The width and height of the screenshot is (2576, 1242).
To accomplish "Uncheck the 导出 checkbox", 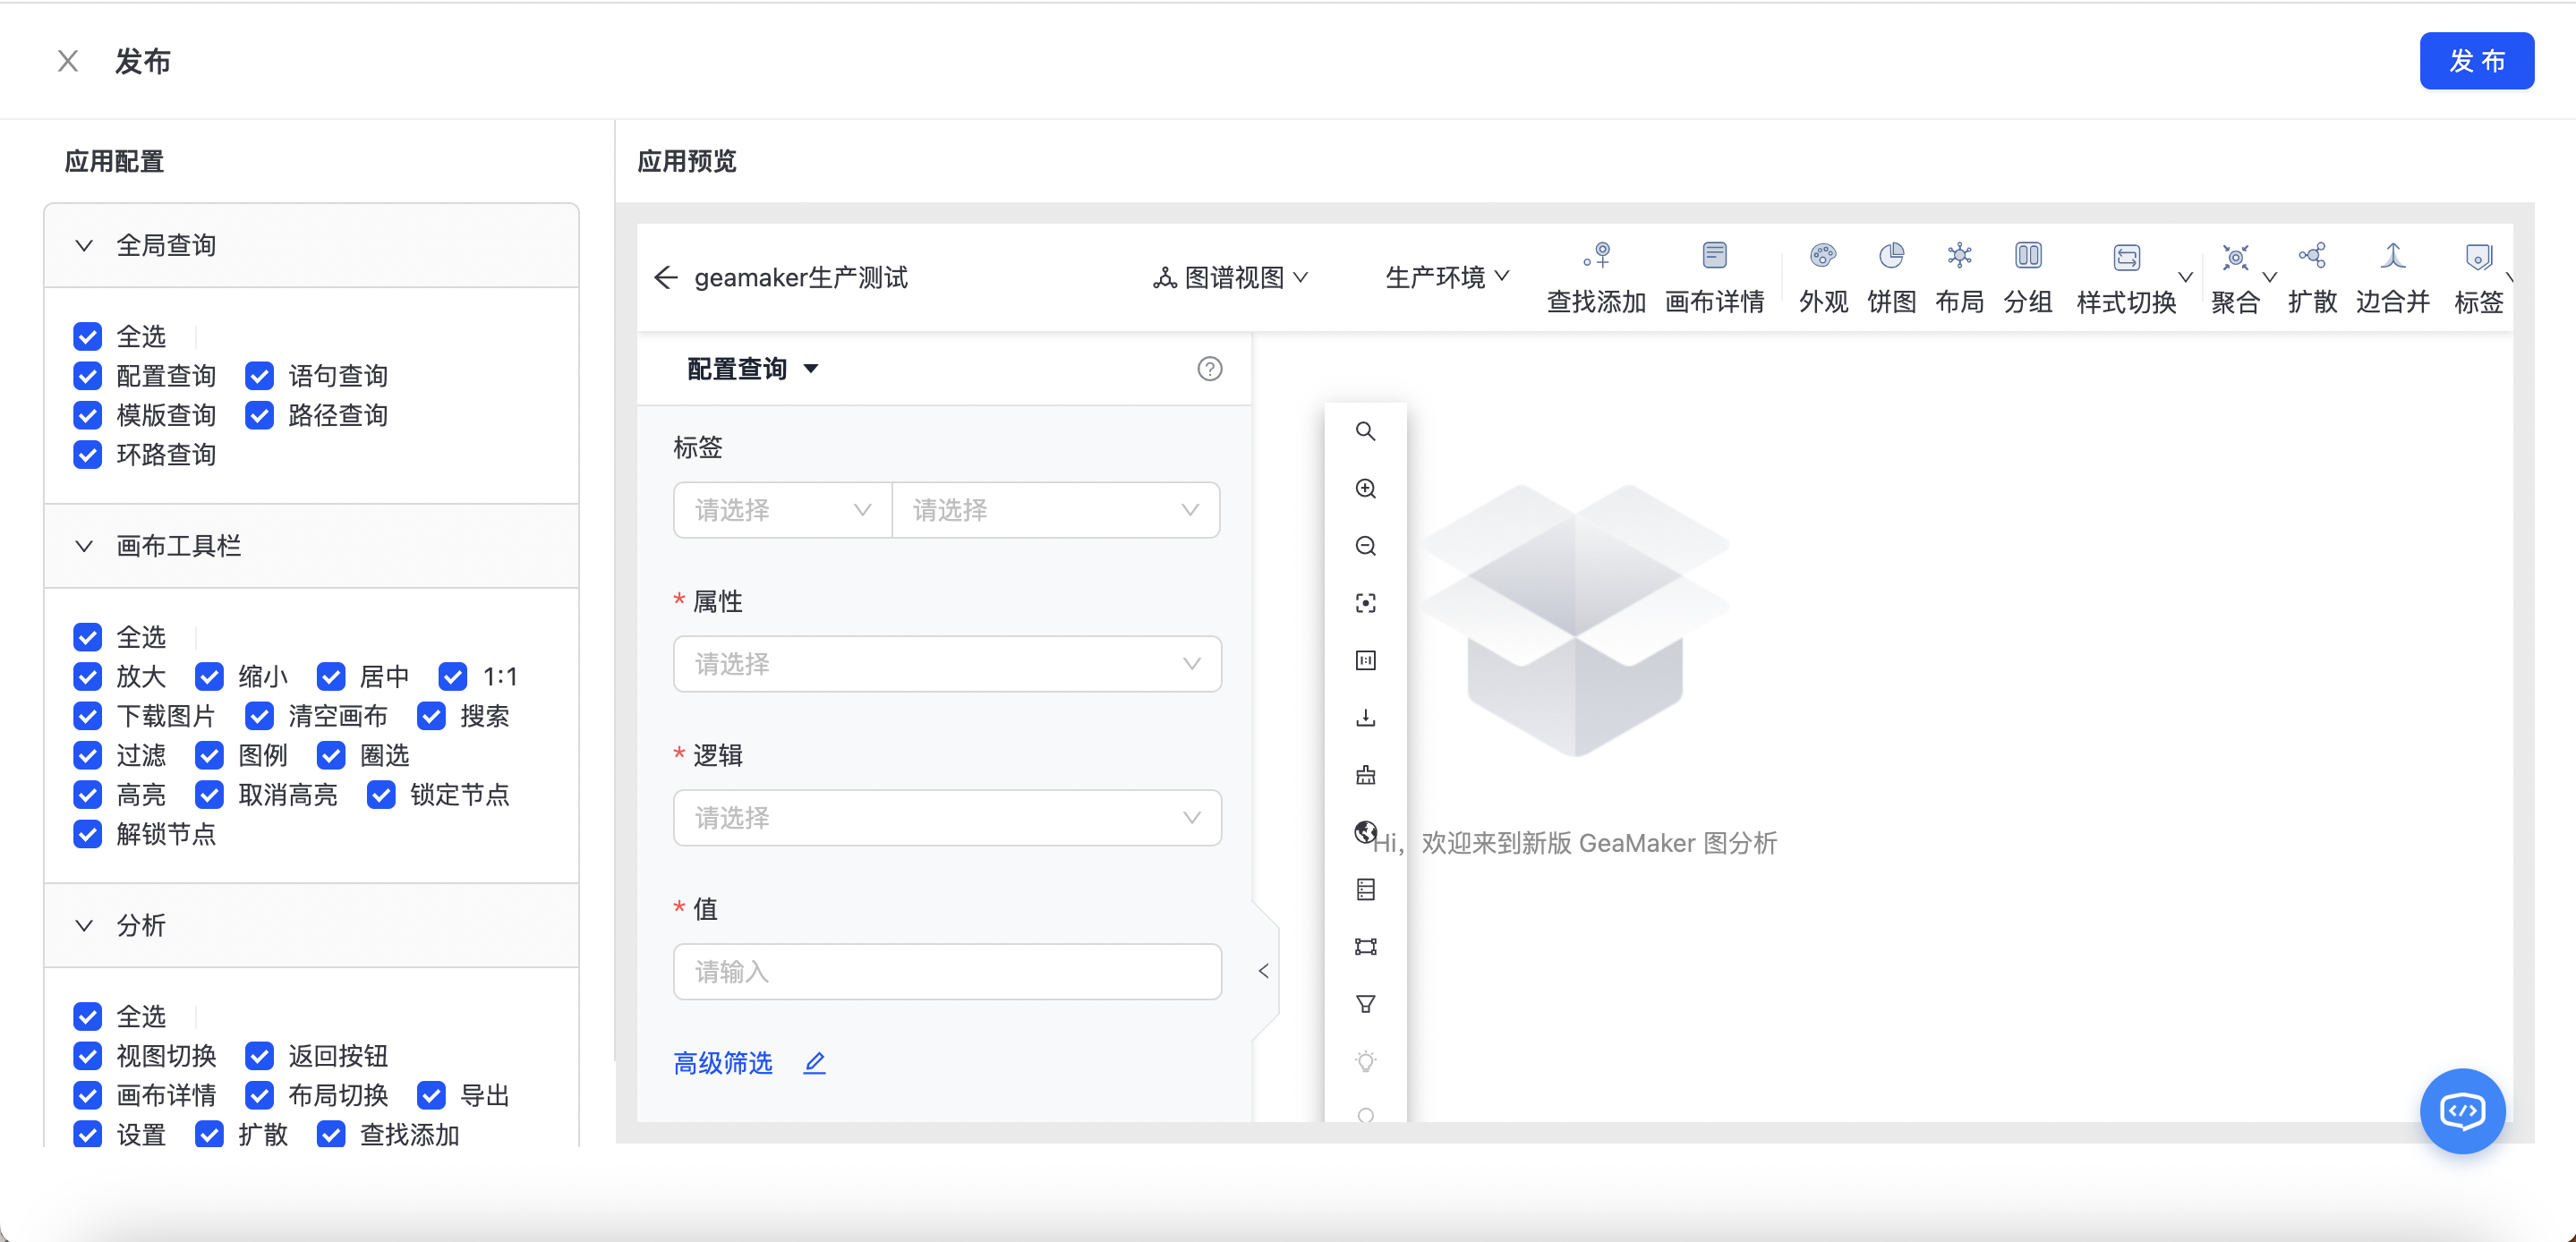I will point(431,1096).
